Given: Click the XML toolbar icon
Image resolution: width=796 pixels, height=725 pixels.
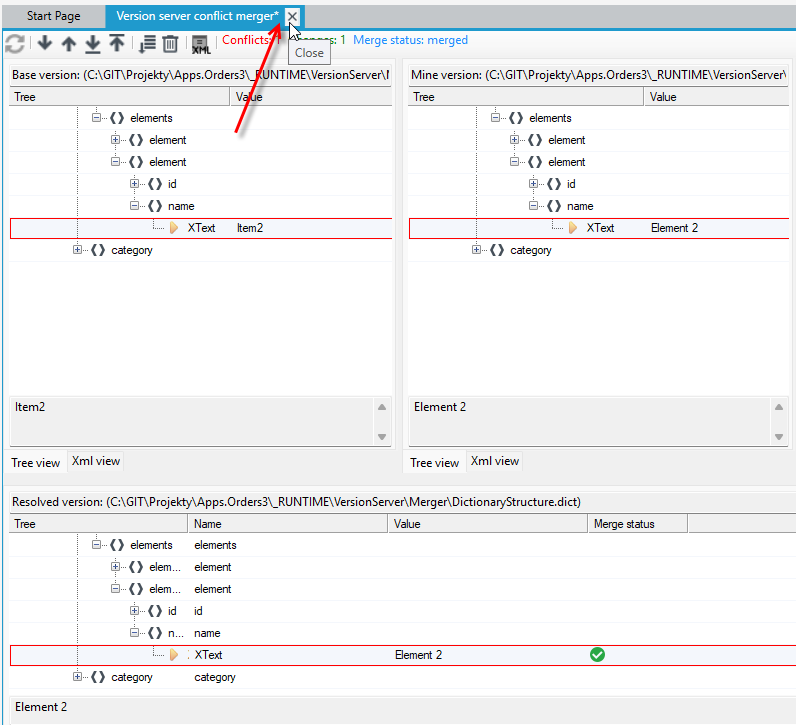Looking at the screenshot, I should click(x=201, y=45).
